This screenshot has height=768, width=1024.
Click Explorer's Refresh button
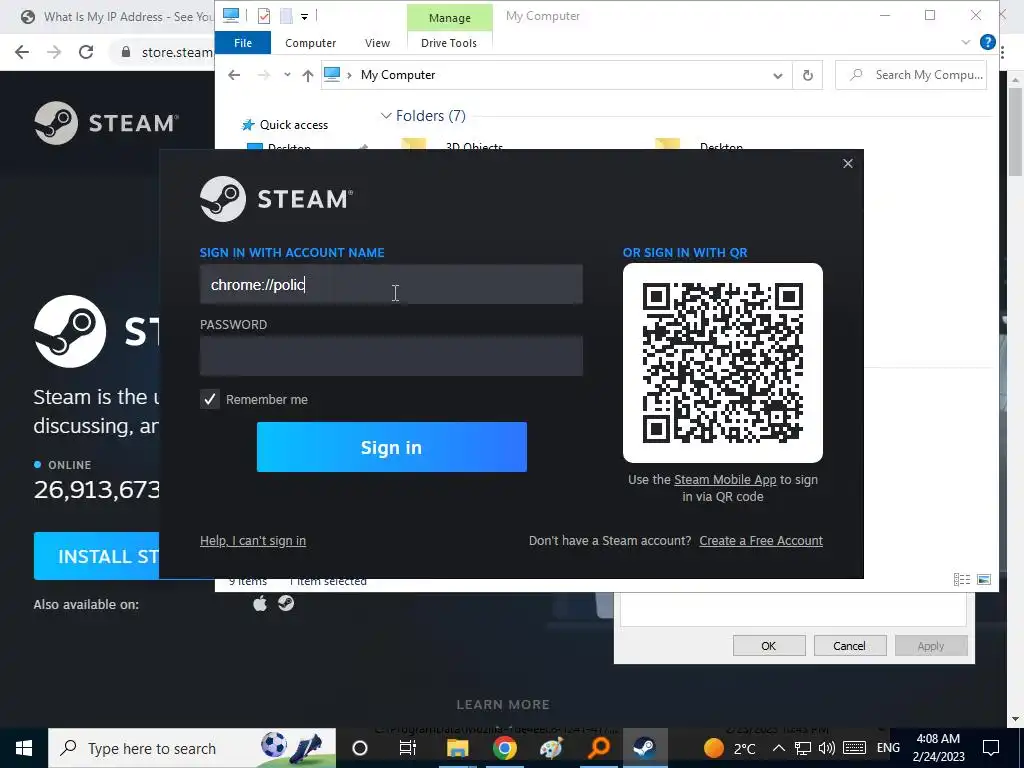[807, 75]
